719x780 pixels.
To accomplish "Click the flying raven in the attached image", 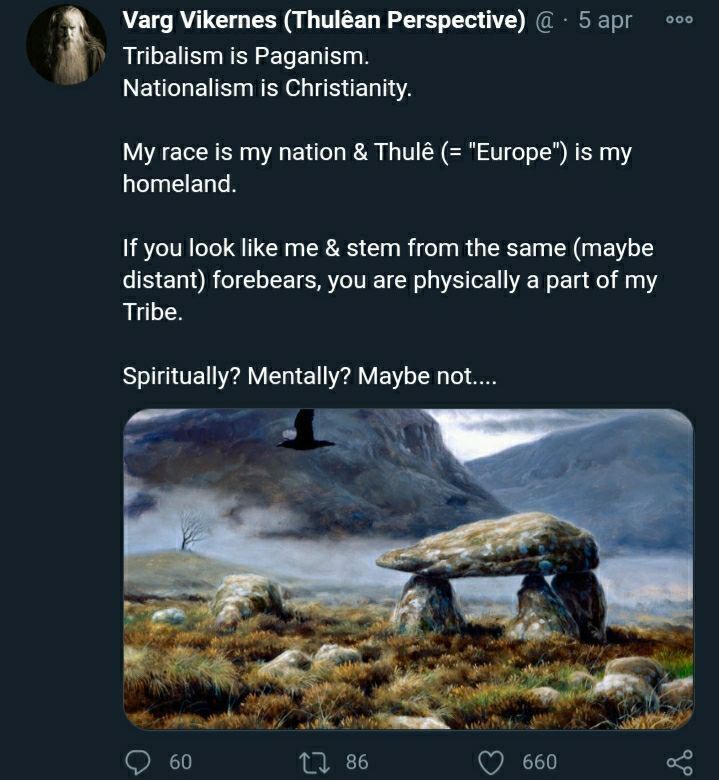I will (x=304, y=431).
